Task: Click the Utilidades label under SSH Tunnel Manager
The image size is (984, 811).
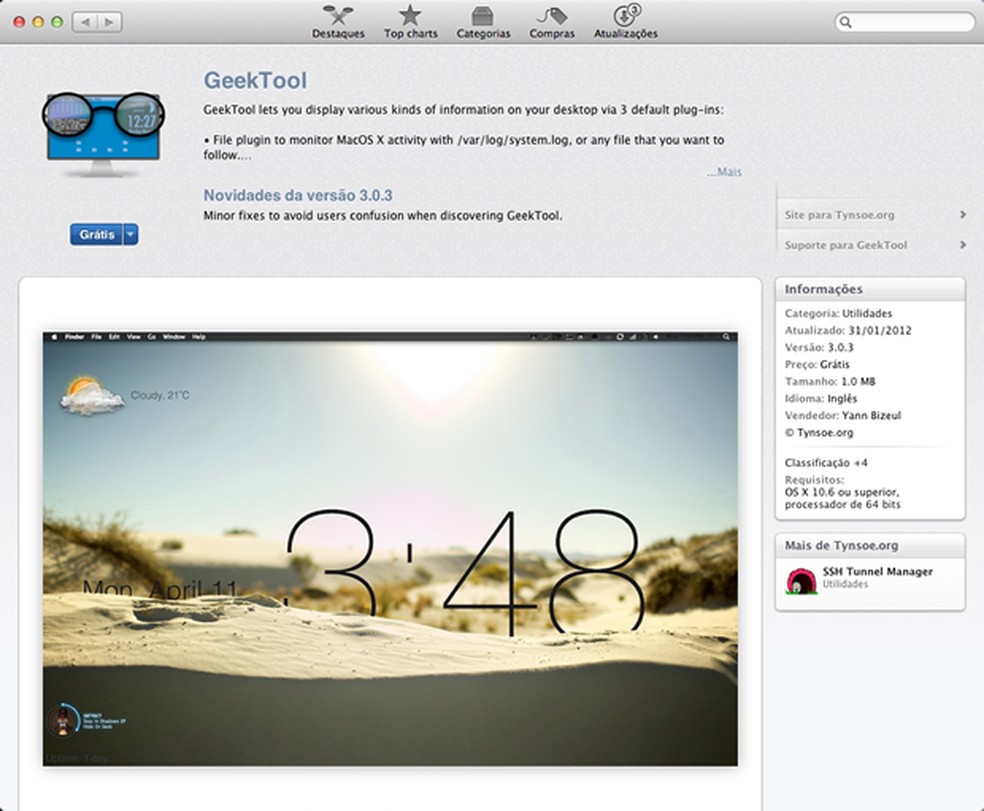Action: click(845, 584)
